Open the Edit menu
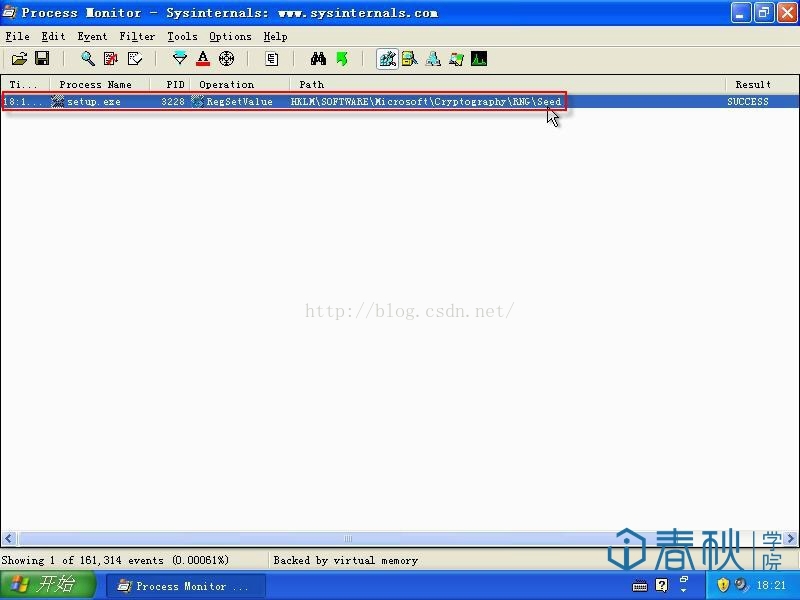 click(x=53, y=36)
